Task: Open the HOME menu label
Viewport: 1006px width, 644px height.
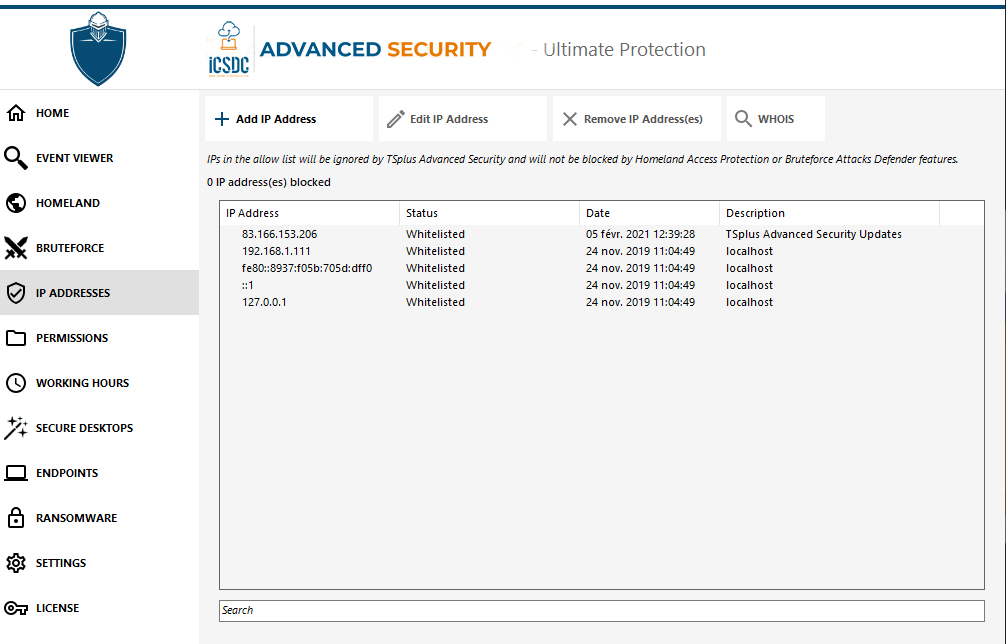Action: tap(53, 113)
